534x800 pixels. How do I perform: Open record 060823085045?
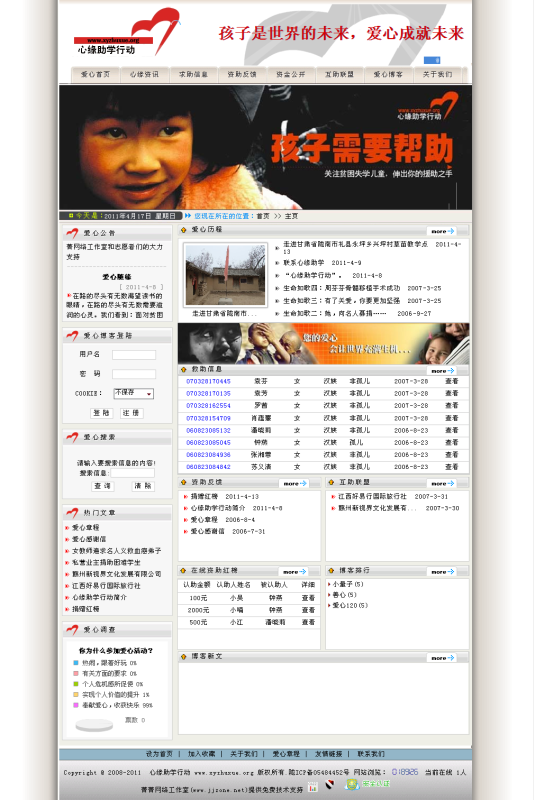(x=208, y=442)
